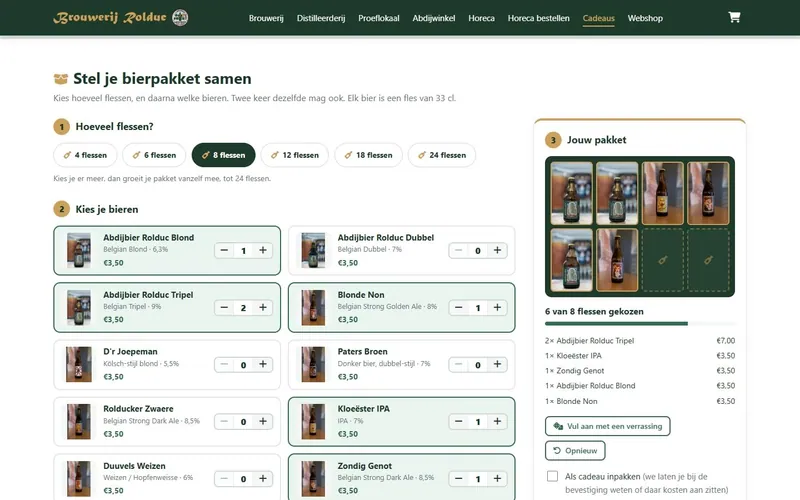Increase Abdijbier Rolduc Tripel quantity

tap(263, 308)
